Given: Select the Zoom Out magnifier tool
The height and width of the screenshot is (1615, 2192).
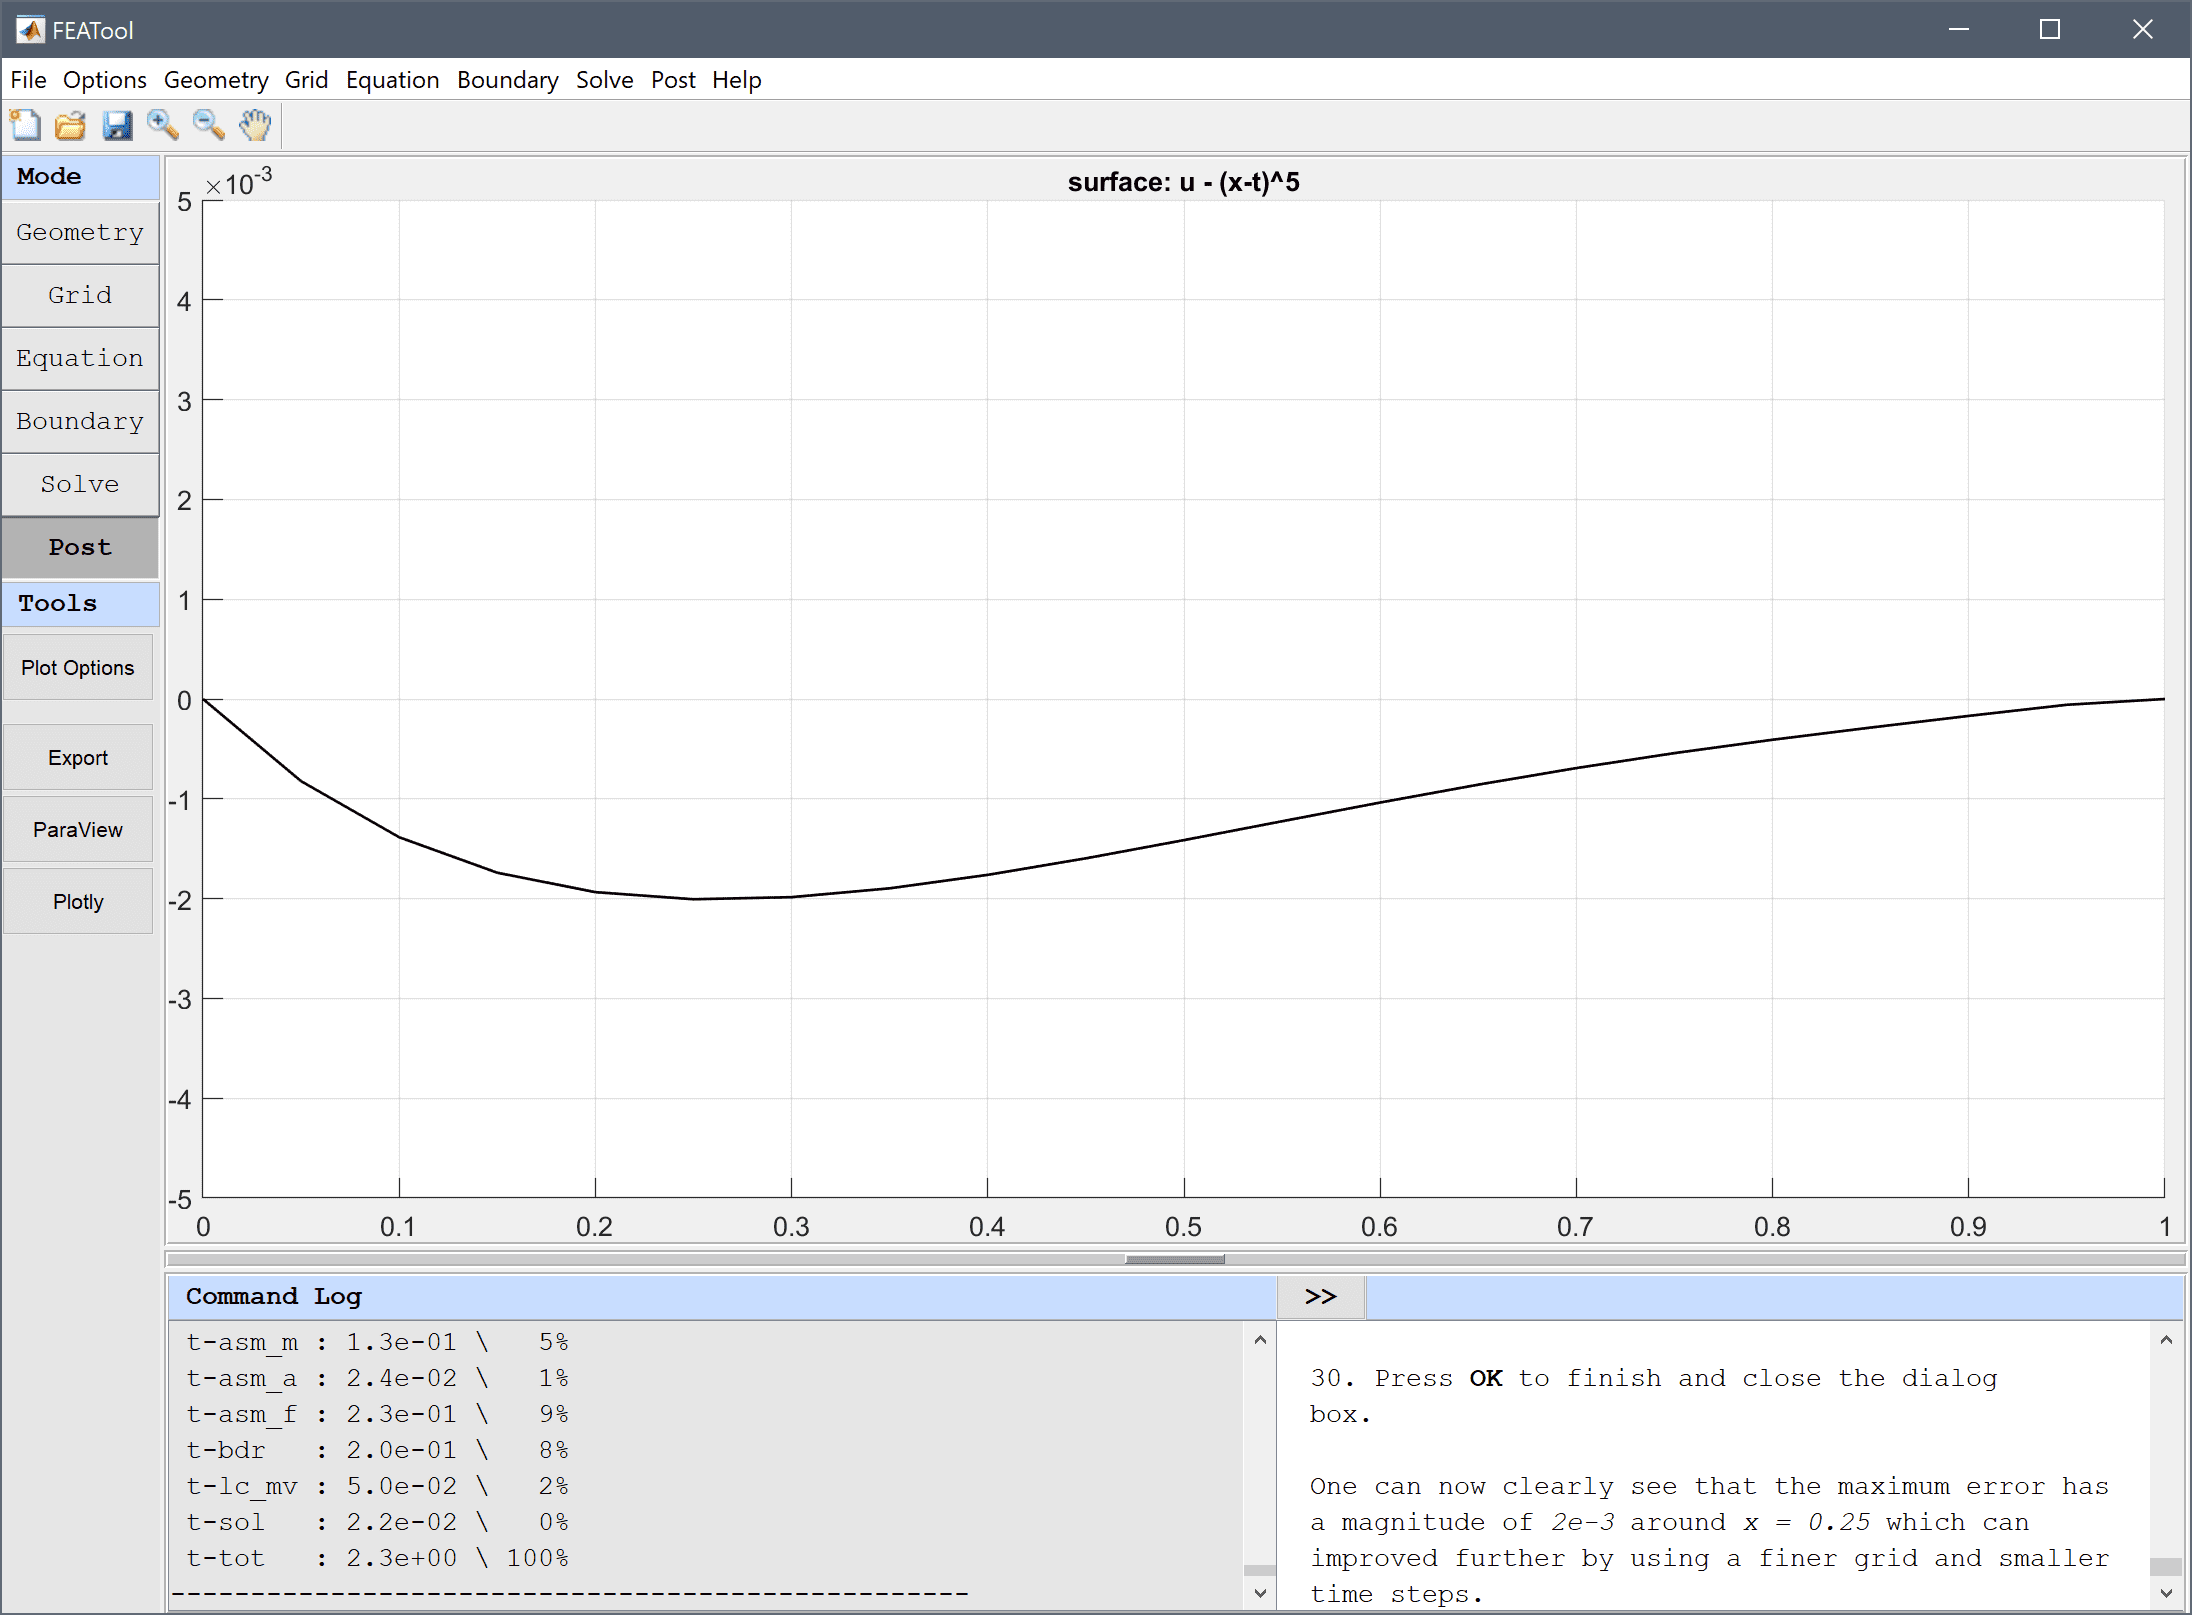Looking at the screenshot, I should point(209,126).
